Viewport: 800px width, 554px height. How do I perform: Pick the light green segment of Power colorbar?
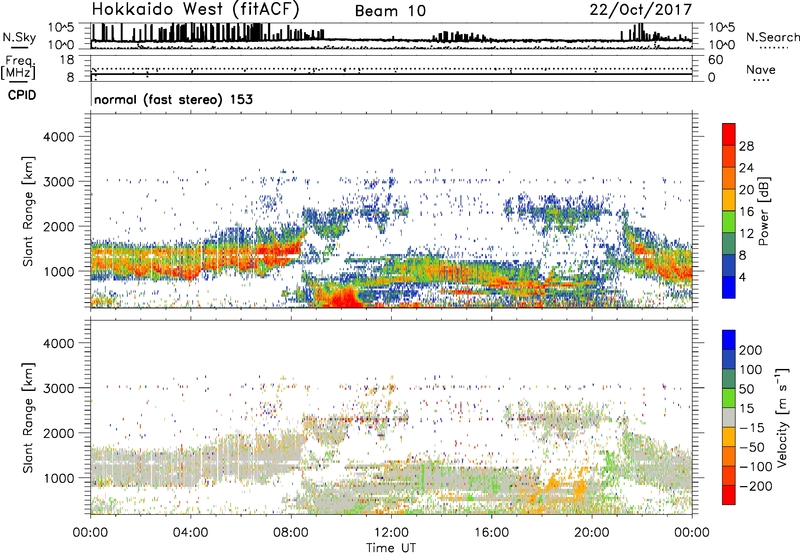pyautogui.click(x=729, y=221)
